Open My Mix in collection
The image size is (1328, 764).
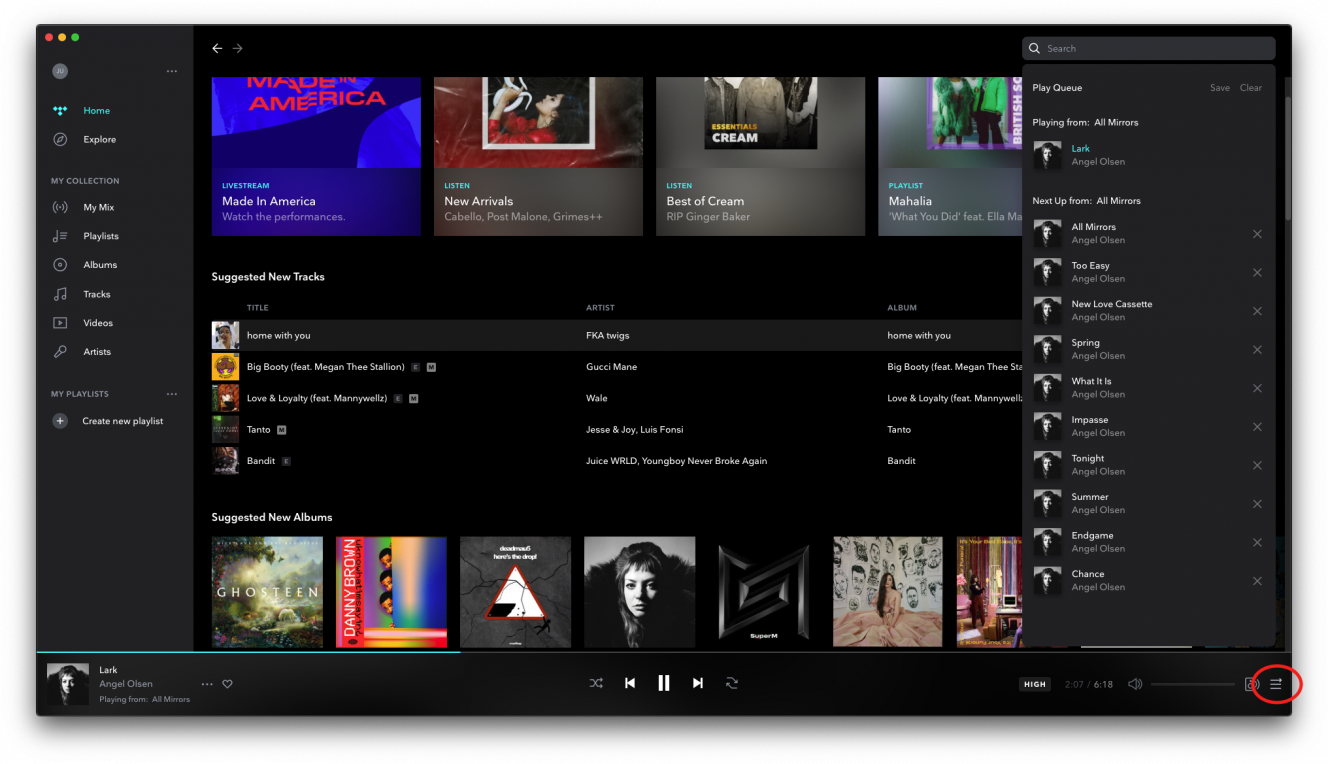(x=98, y=208)
